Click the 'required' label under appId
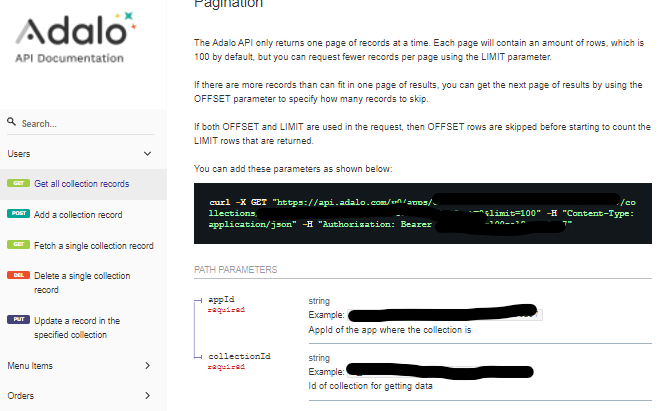This screenshot has width=672, height=411. point(226,309)
